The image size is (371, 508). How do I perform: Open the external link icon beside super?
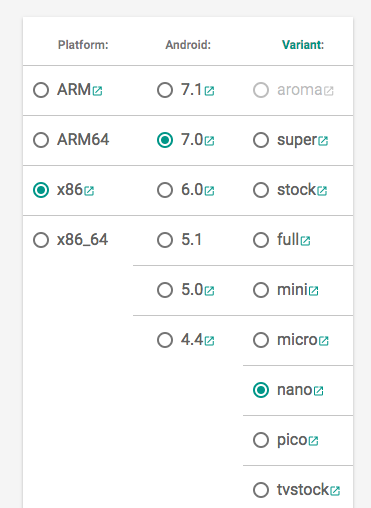[323, 141]
